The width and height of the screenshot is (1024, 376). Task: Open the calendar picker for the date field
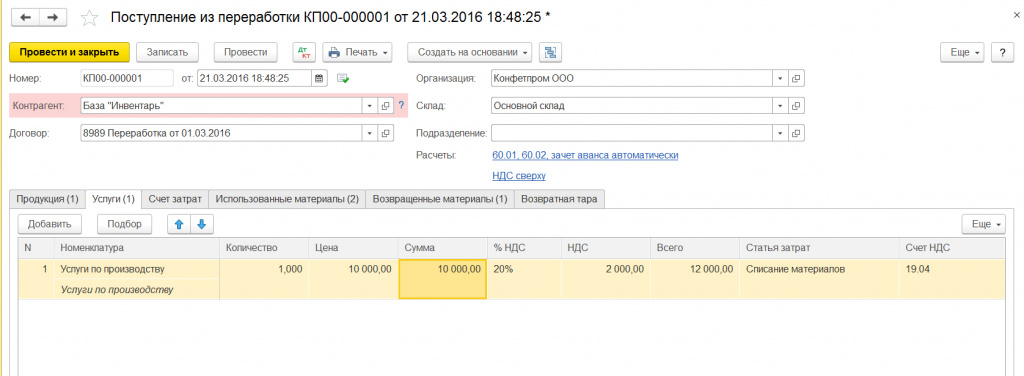[x=319, y=78]
